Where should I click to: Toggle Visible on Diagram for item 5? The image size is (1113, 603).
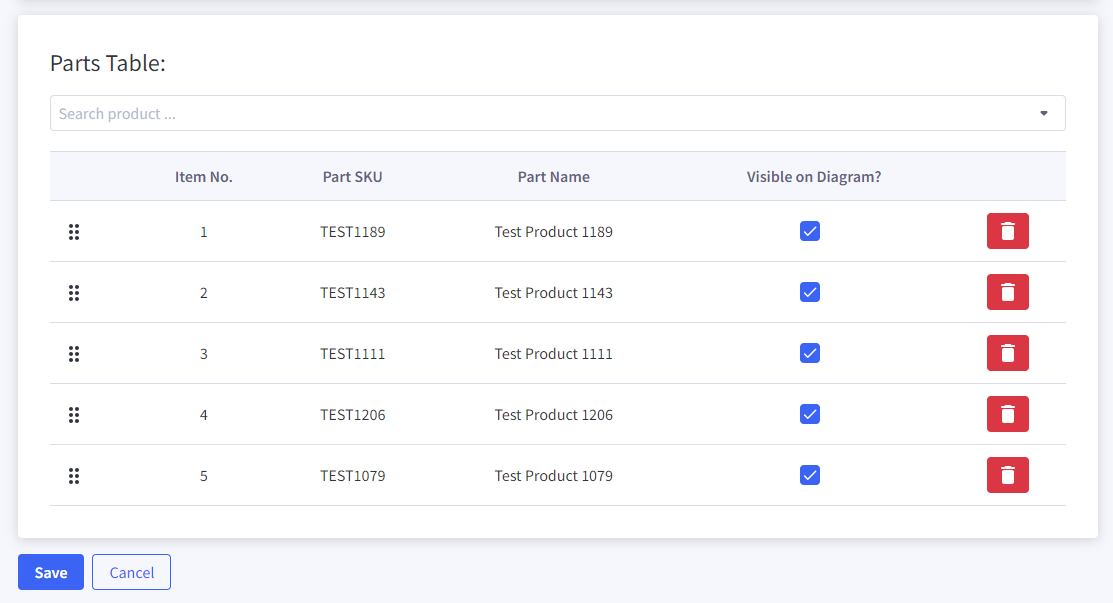[x=809, y=475]
